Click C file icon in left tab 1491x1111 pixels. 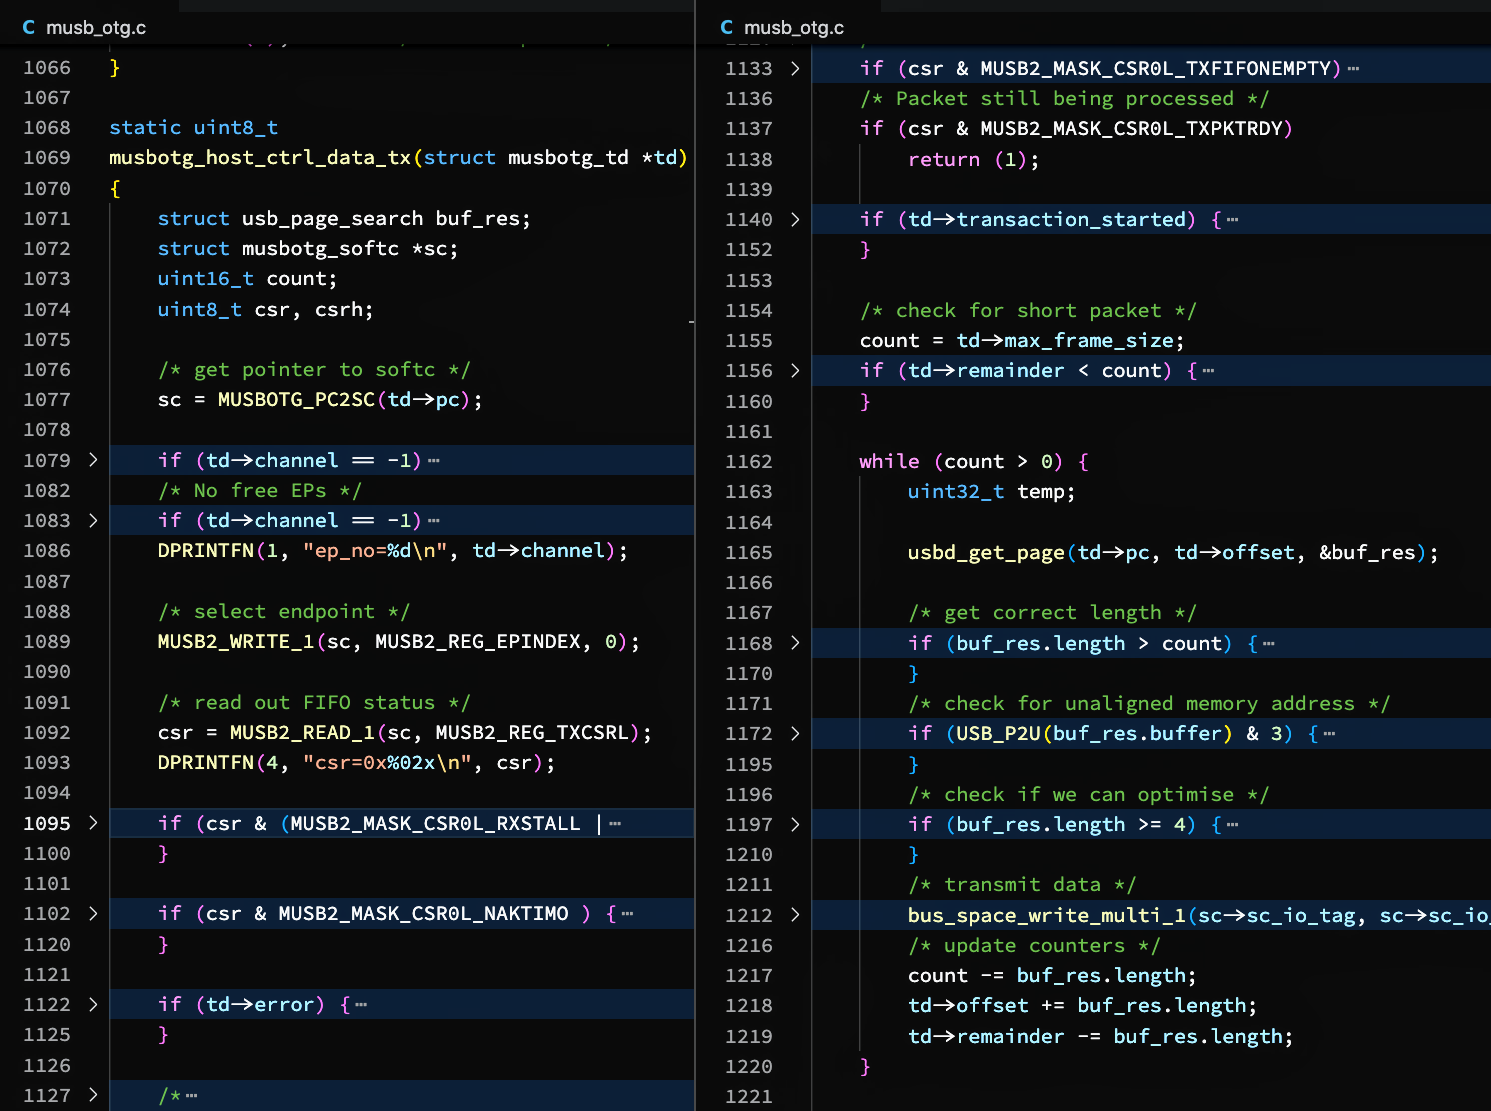click(28, 27)
